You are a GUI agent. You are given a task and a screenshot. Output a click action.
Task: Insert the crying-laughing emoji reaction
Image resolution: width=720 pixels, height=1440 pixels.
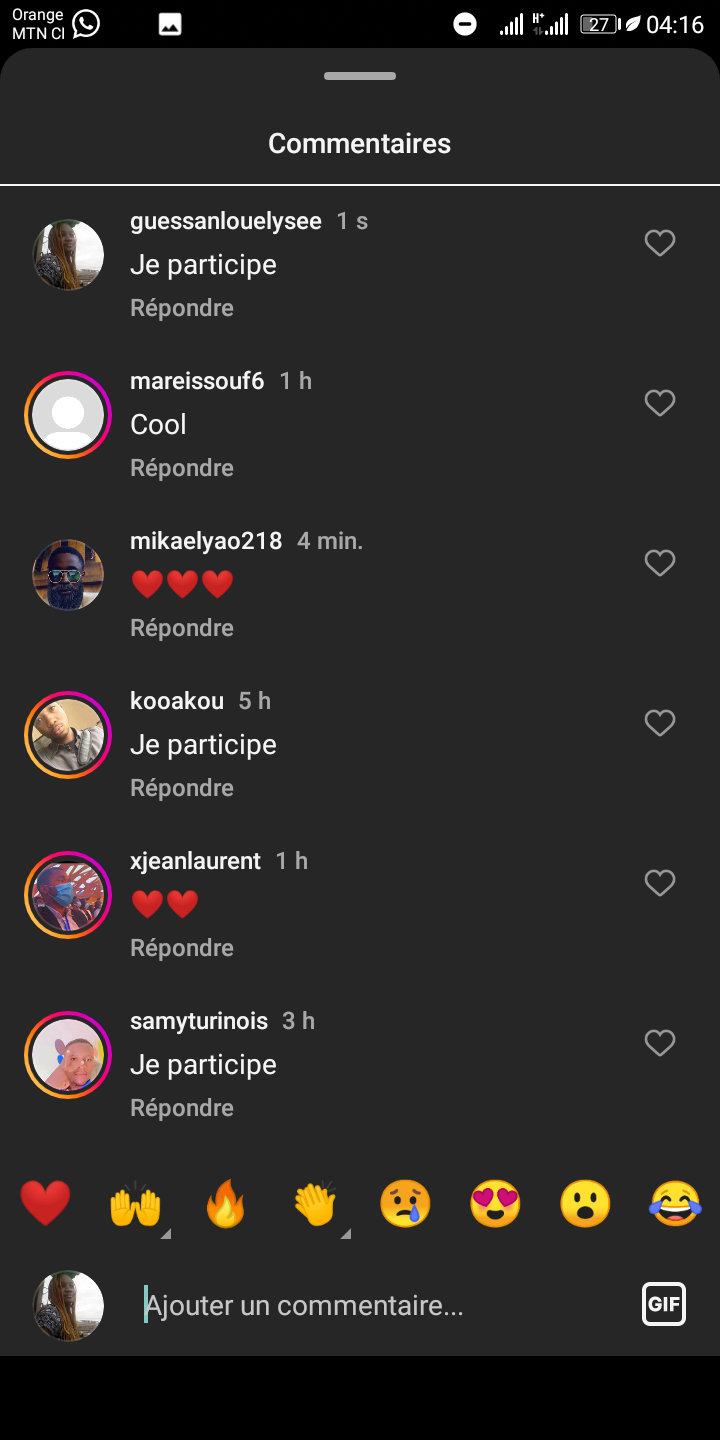[675, 1203]
